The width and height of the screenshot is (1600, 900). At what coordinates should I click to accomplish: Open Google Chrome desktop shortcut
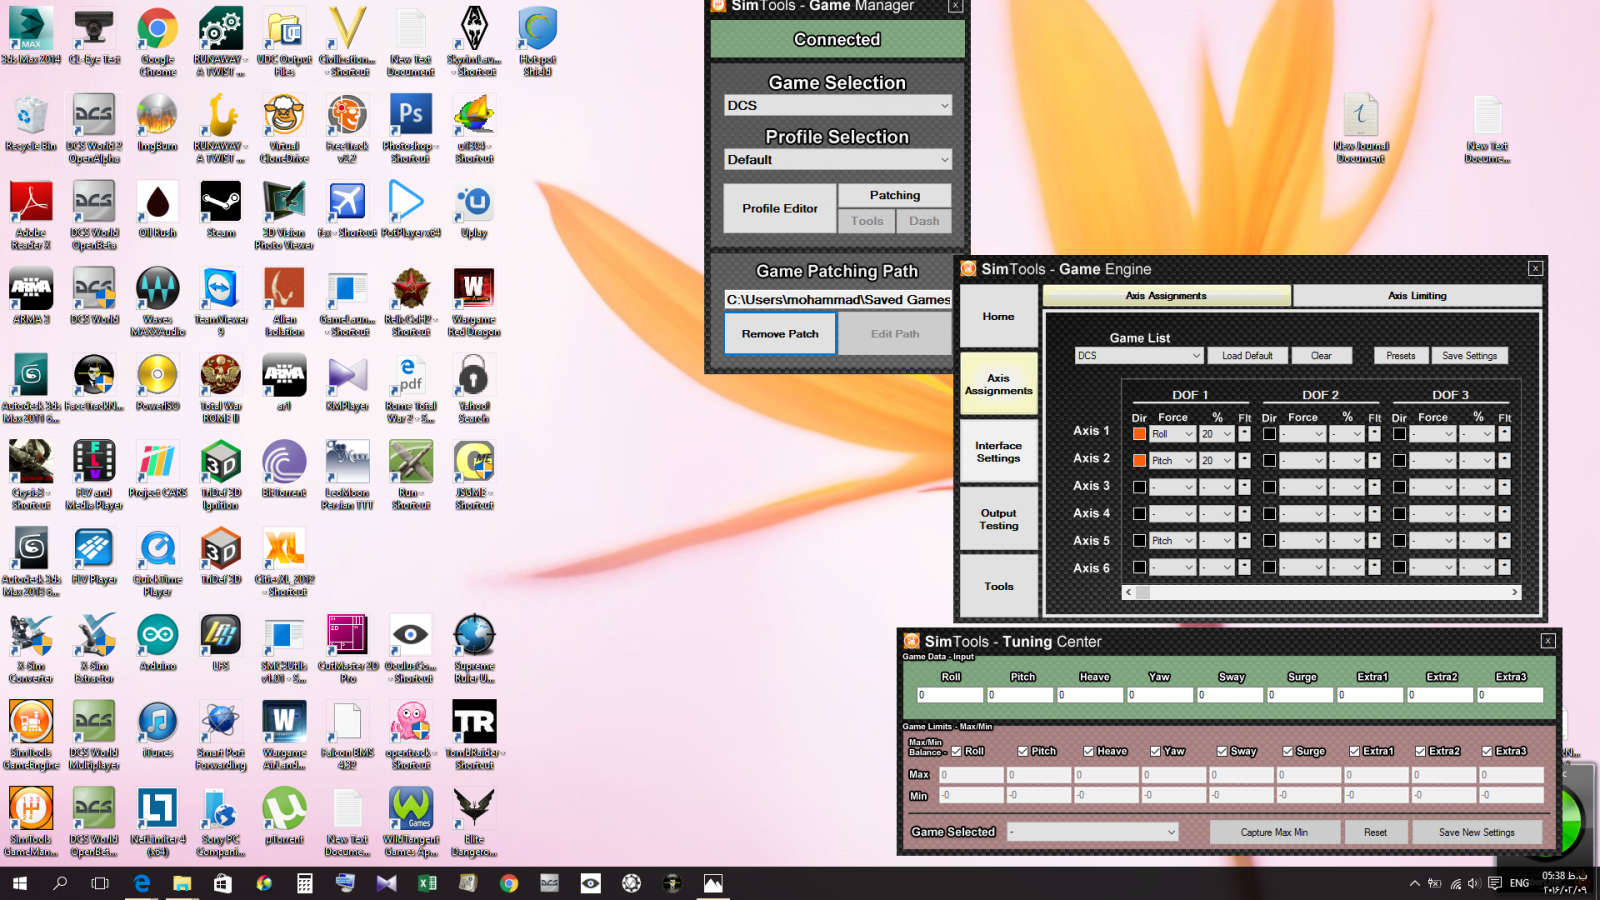coord(158,42)
